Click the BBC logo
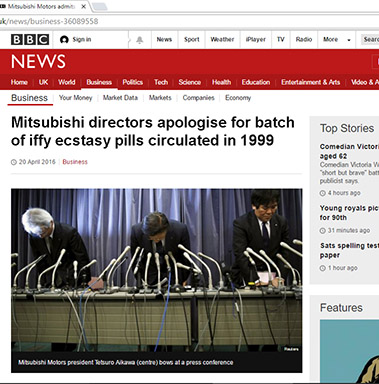The width and height of the screenshot is (379, 384). pyautogui.click(x=30, y=39)
